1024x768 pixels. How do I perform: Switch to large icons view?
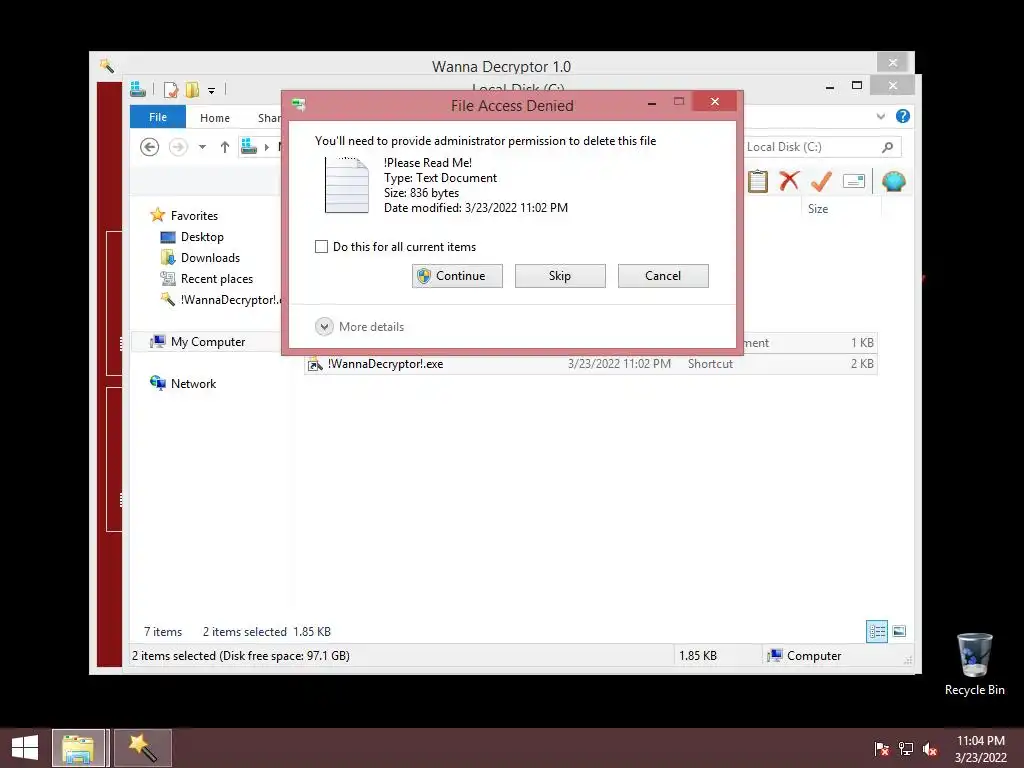tap(899, 631)
